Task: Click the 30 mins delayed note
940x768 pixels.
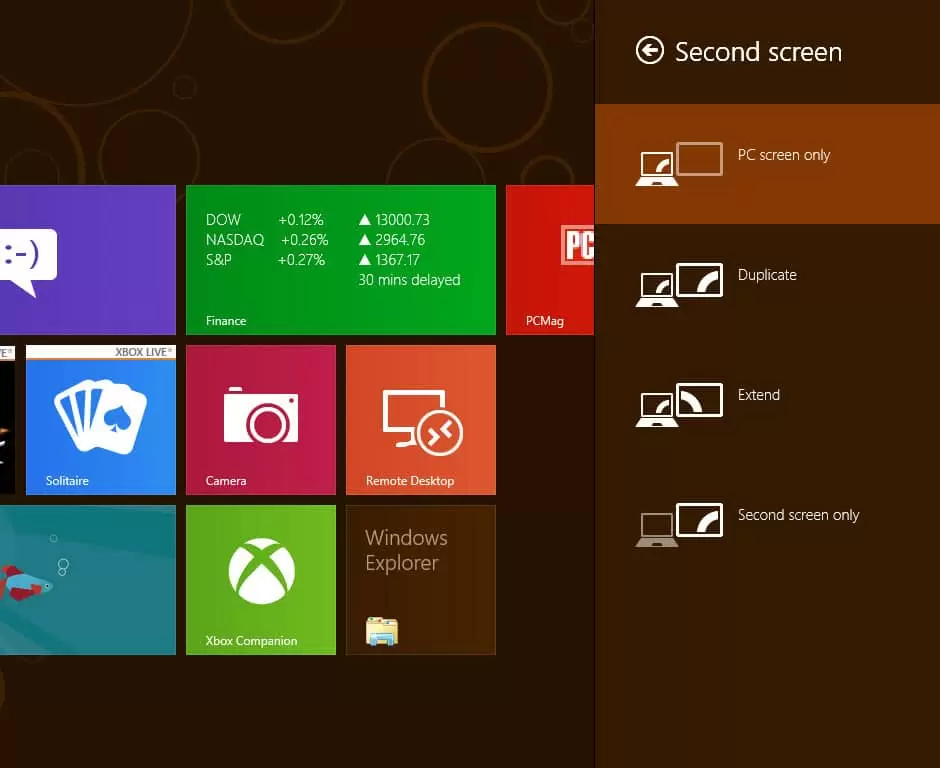Action: [x=409, y=280]
